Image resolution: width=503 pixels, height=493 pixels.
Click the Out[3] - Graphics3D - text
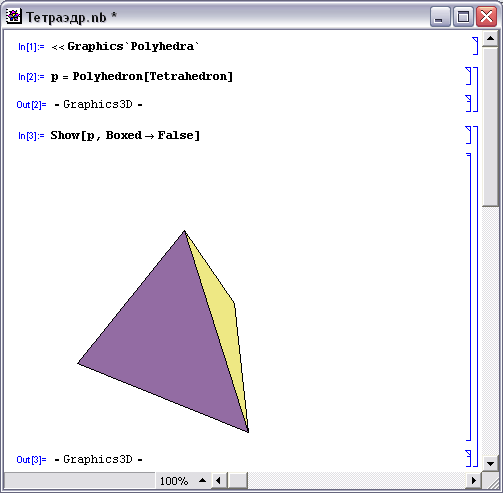(x=98, y=459)
